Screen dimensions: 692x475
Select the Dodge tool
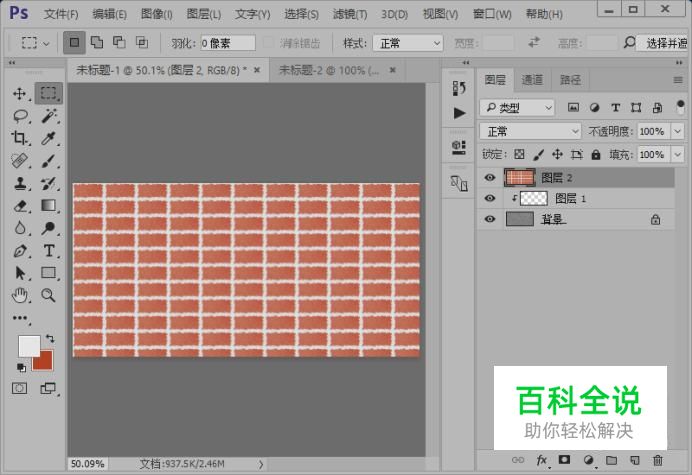coord(49,228)
